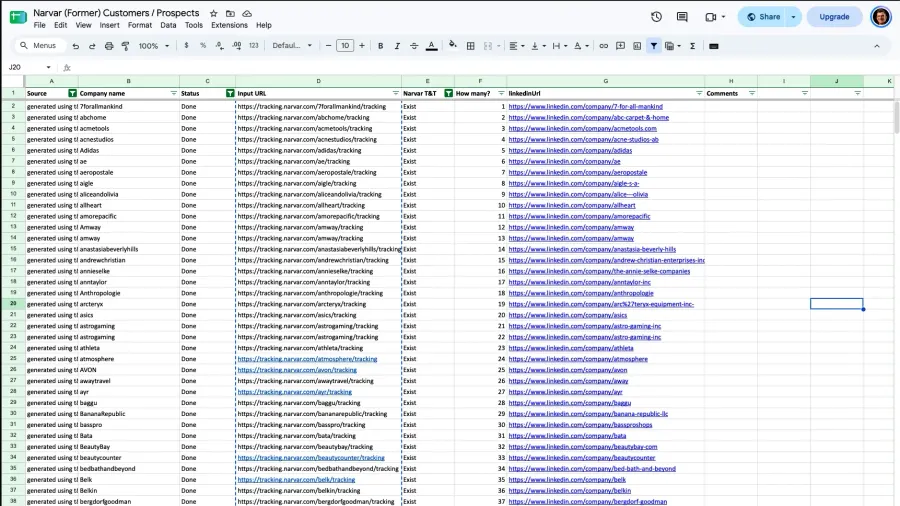Open the adidas LinkedIn company link
900x506 pixels.
[x=570, y=150]
